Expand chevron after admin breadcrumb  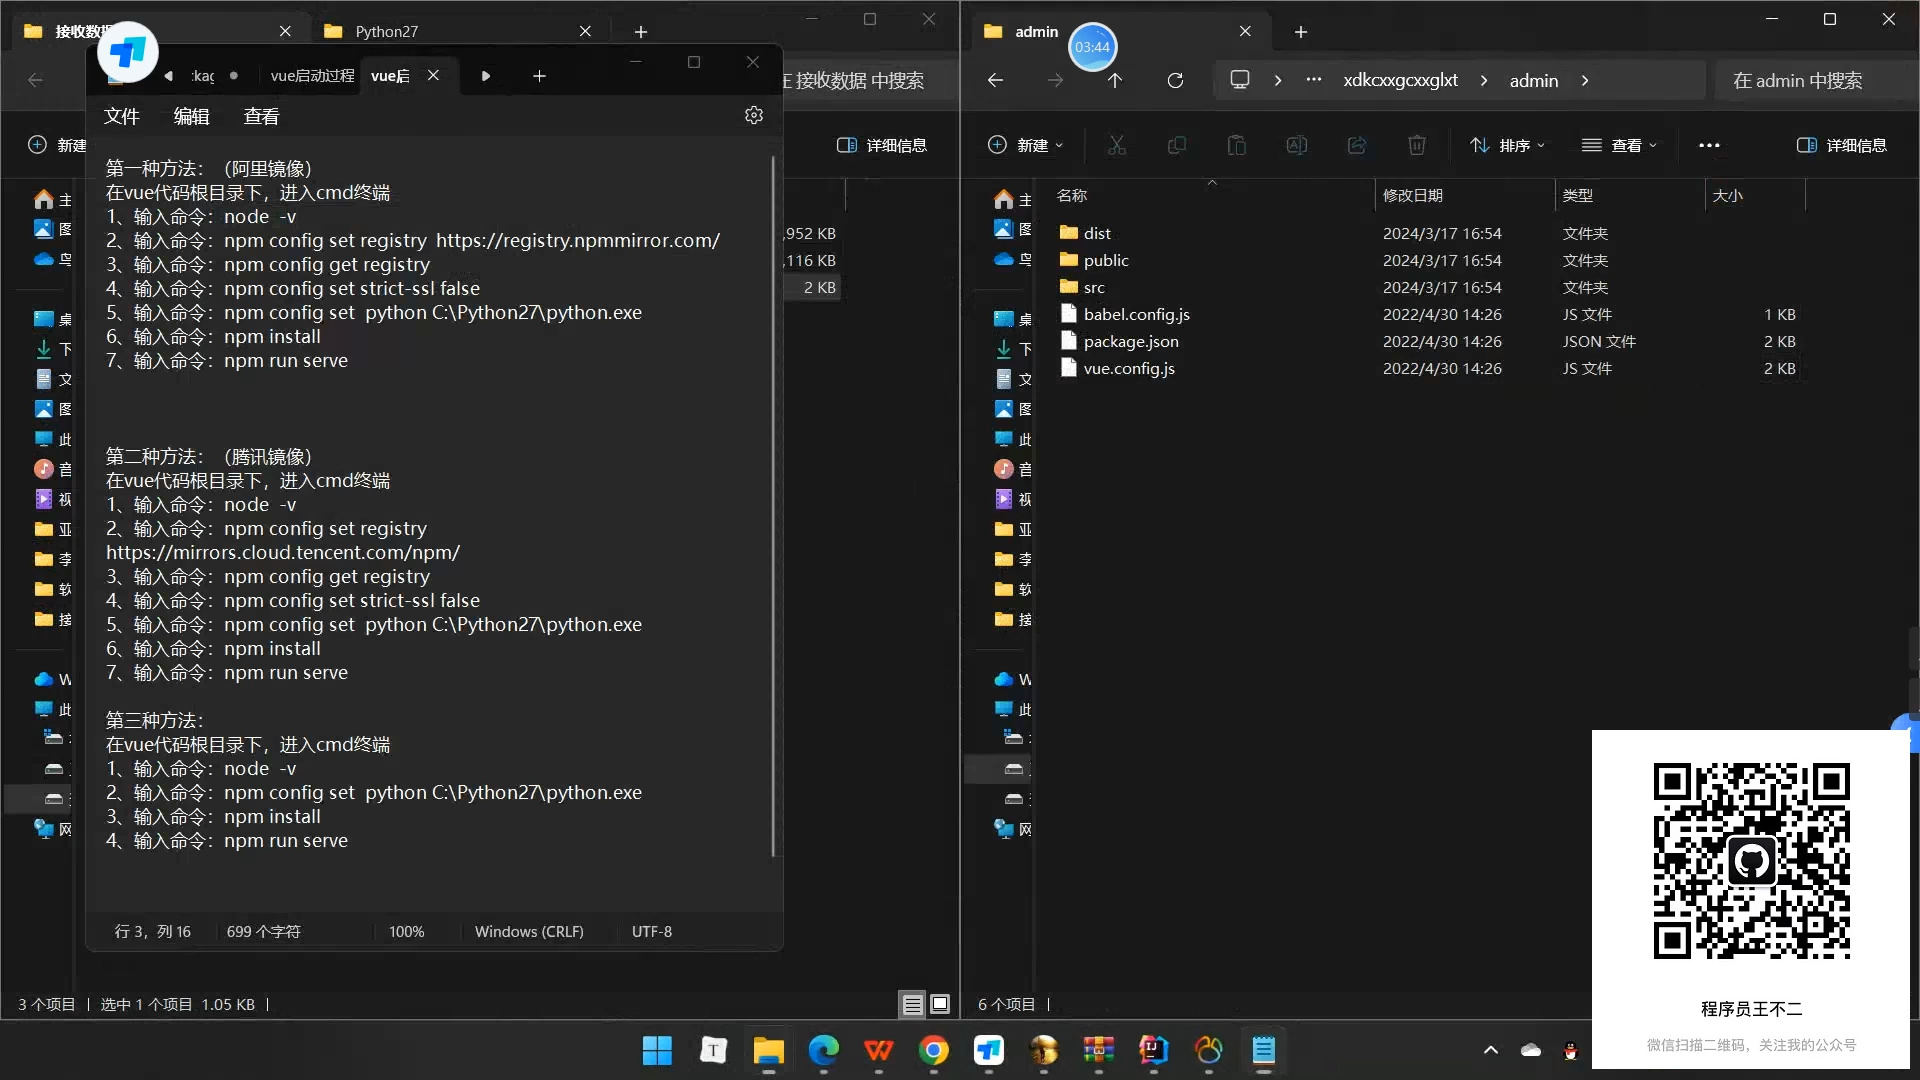[x=1585, y=80]
